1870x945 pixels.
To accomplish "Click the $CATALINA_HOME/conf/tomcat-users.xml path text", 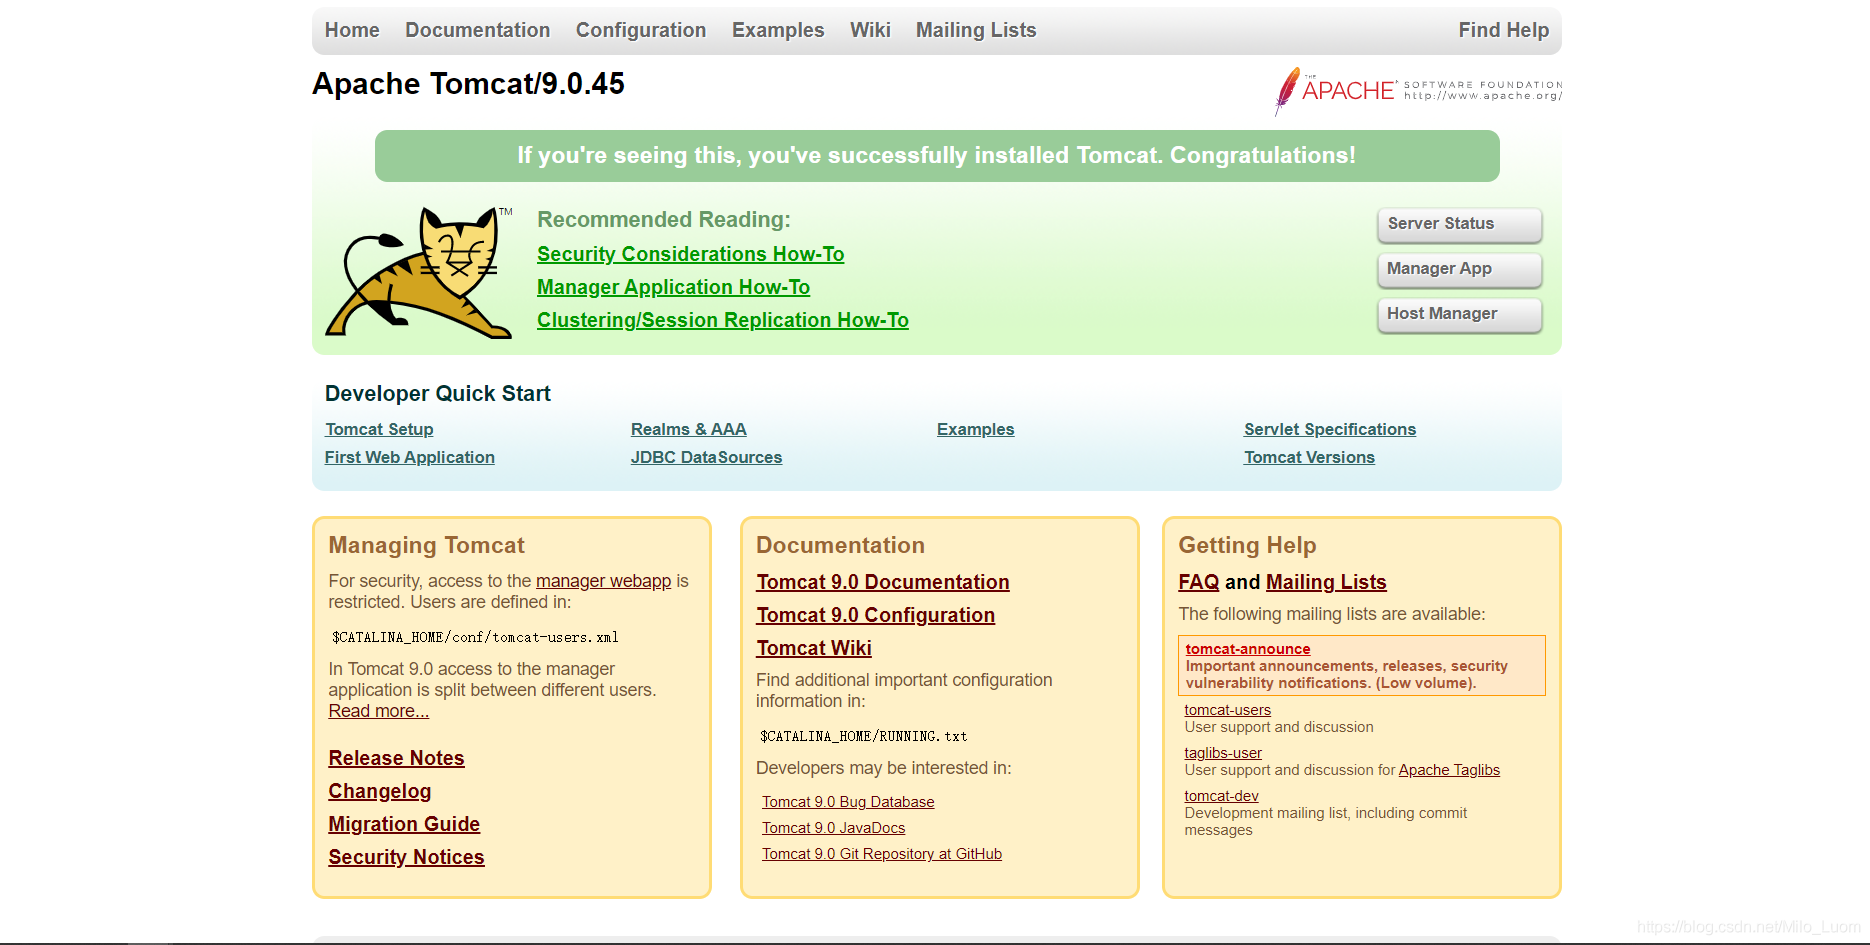I will (x=475, y=637).
